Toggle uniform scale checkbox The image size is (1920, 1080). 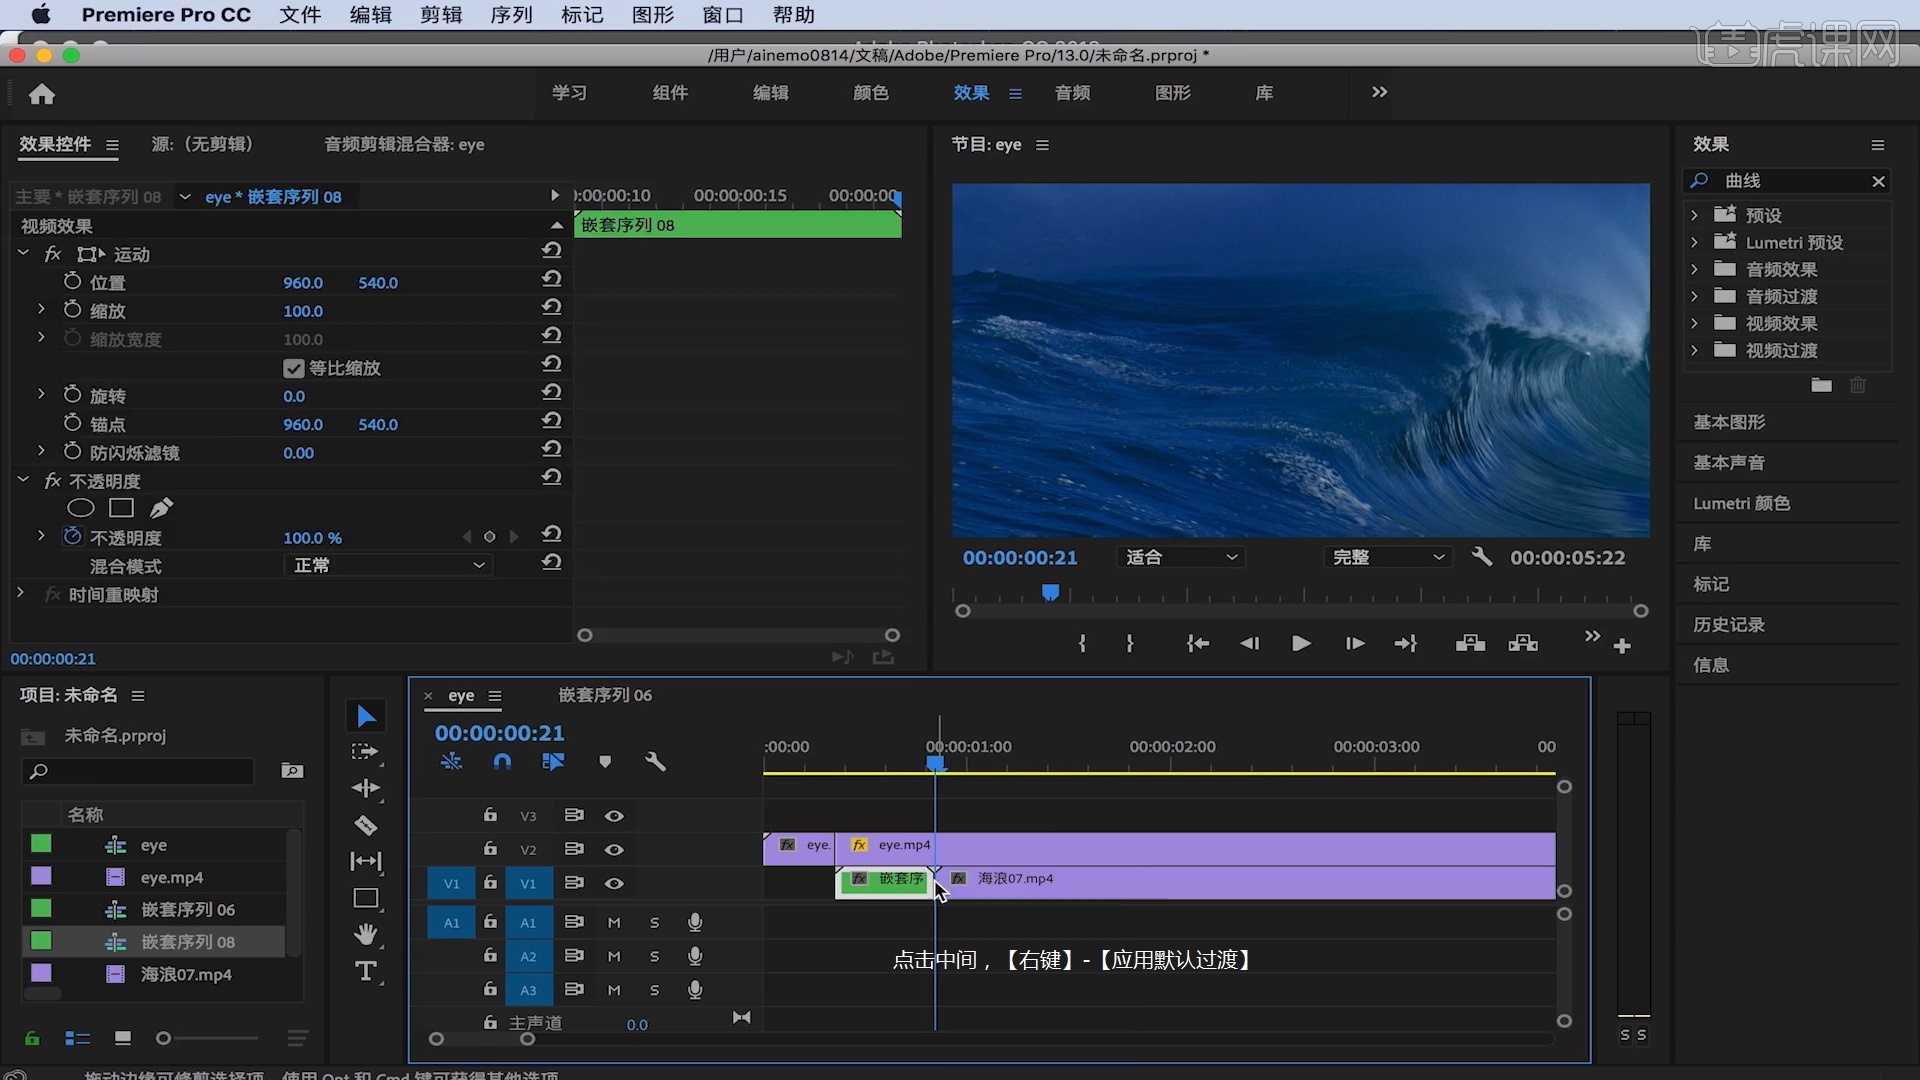[x=293, y=368]
